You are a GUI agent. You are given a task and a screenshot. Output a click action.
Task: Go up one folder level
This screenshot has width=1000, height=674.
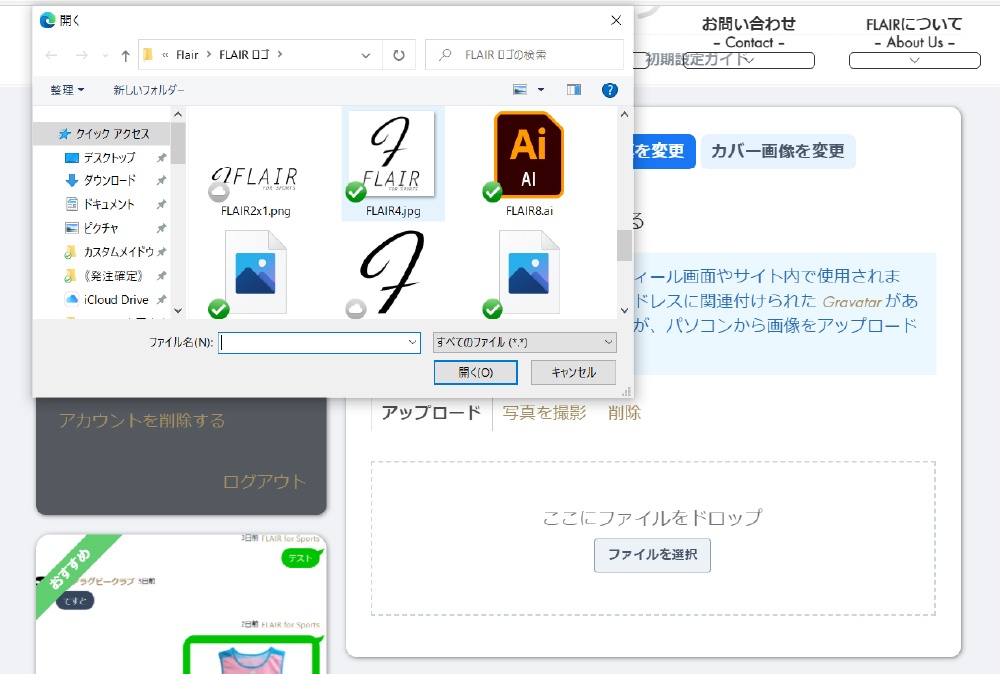click(x=126, y=55)
